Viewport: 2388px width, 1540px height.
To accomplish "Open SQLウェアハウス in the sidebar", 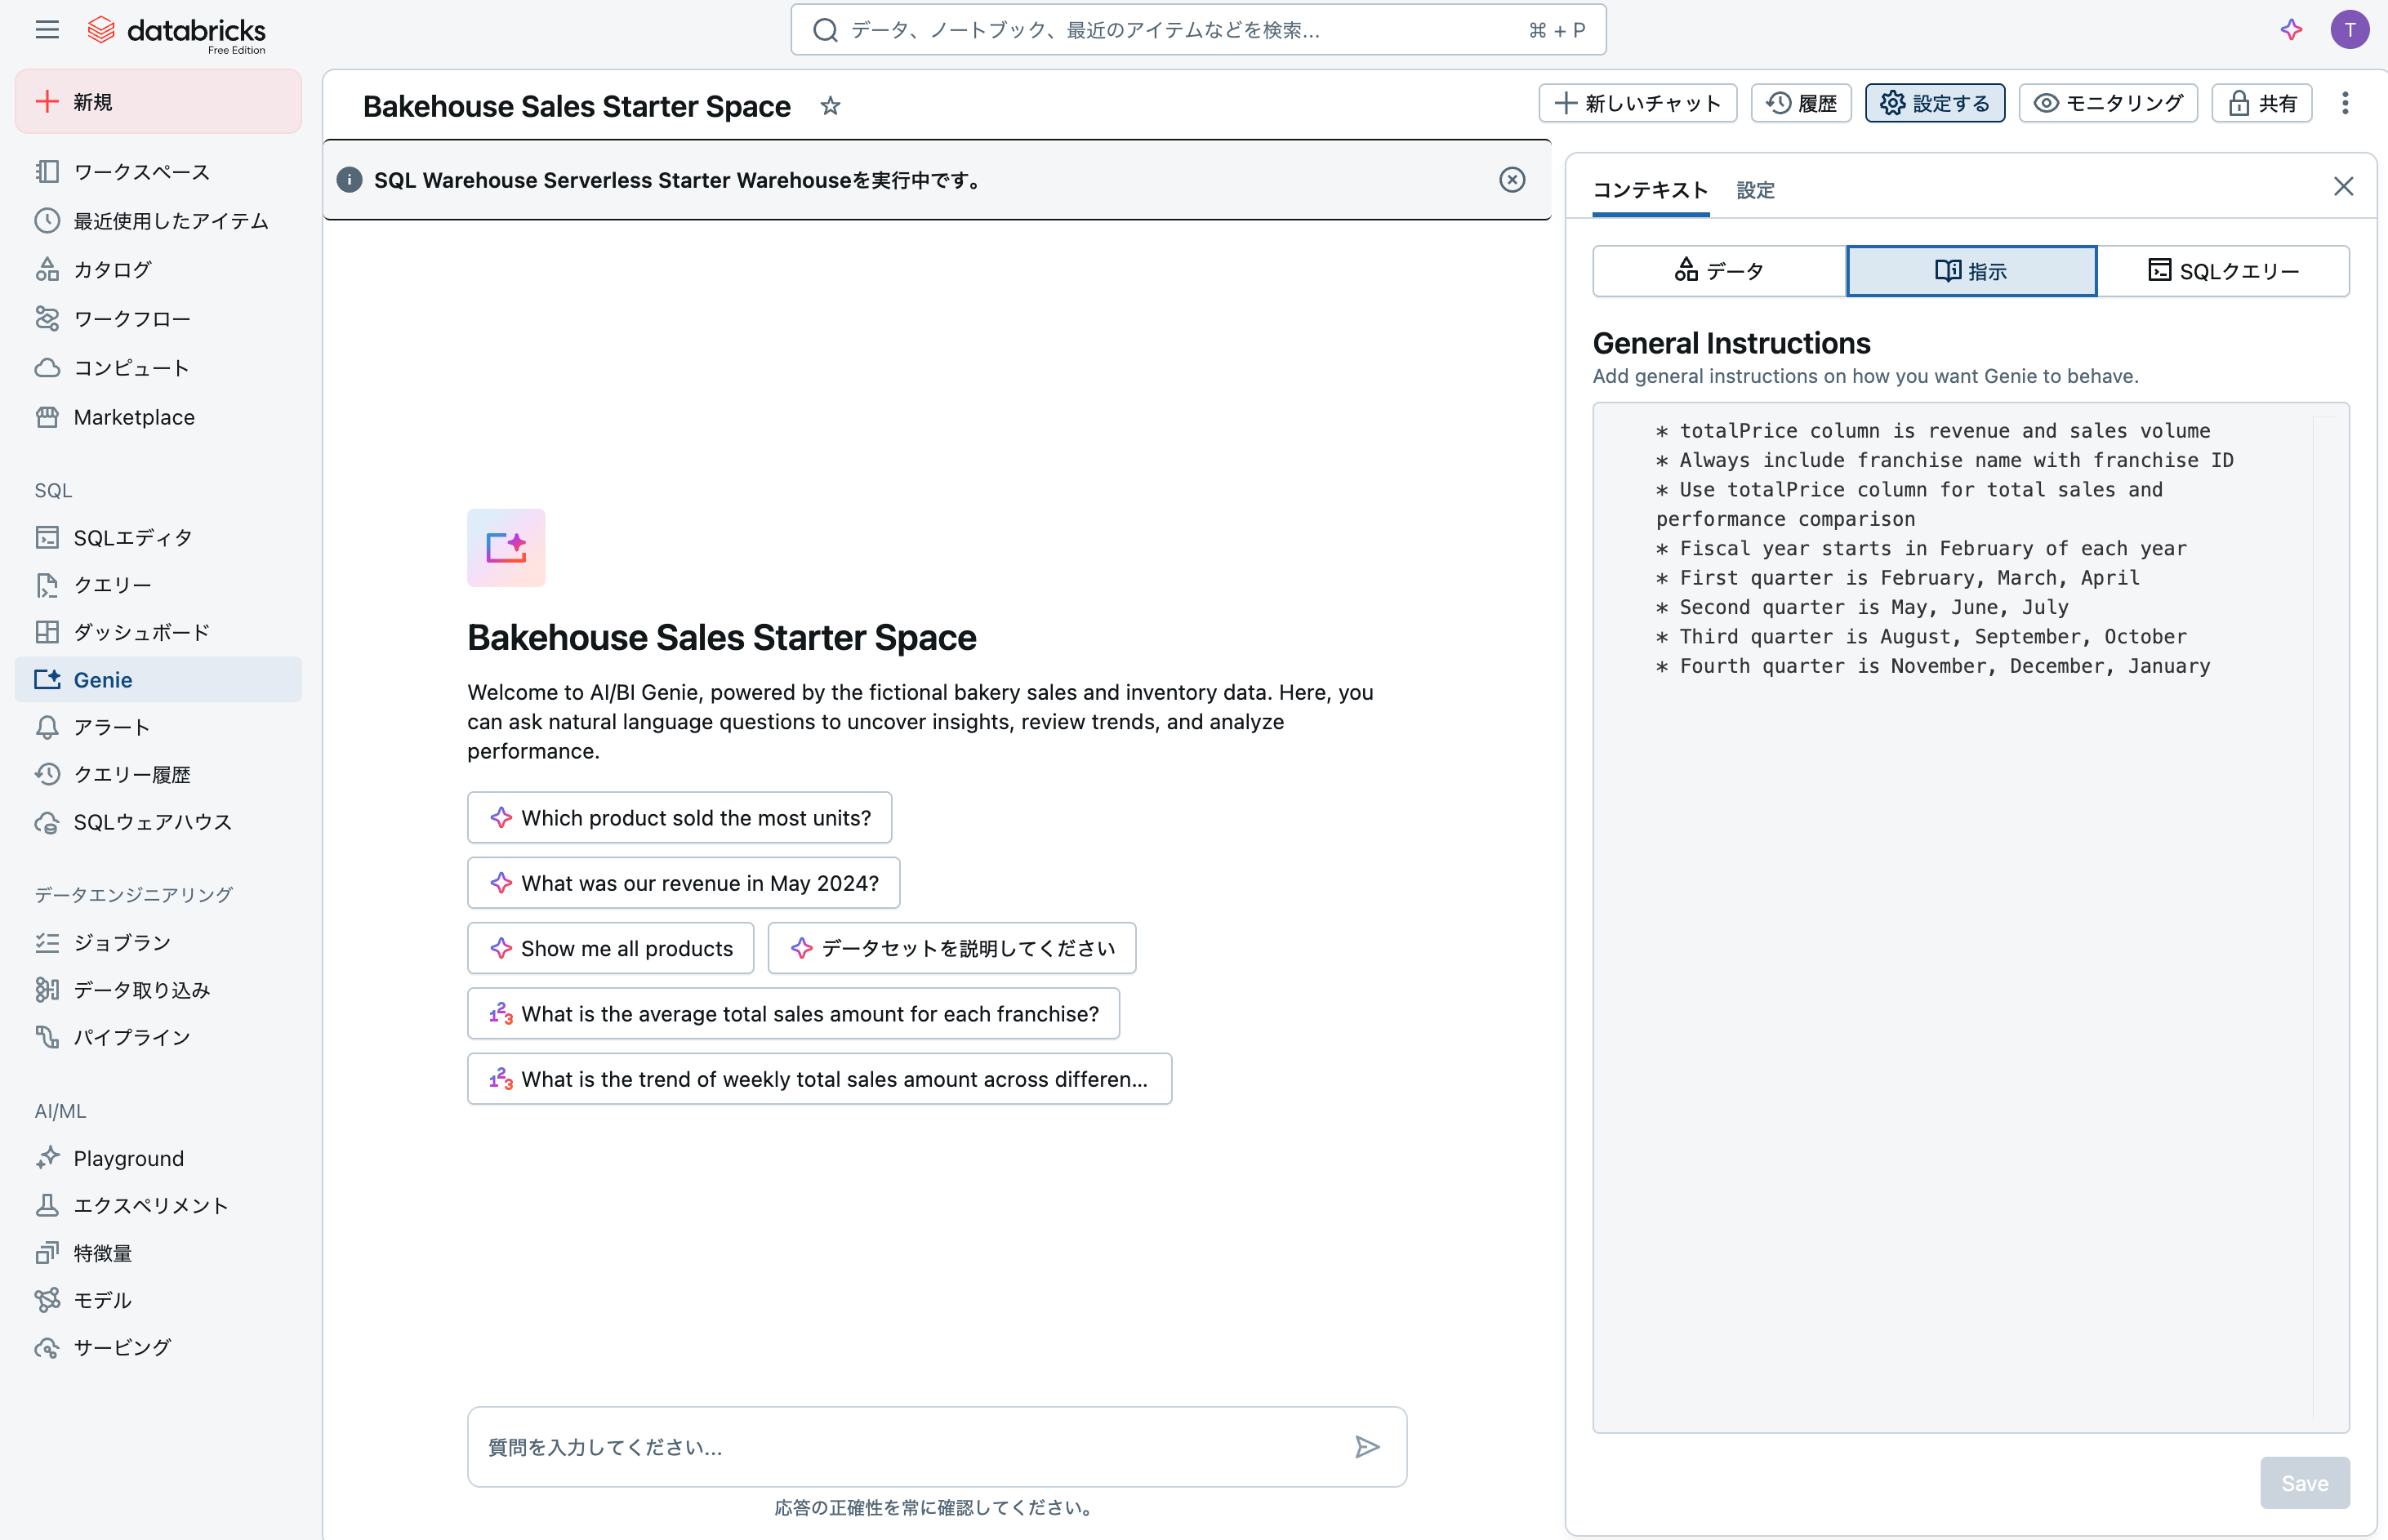I will click(x=158, y=822).
